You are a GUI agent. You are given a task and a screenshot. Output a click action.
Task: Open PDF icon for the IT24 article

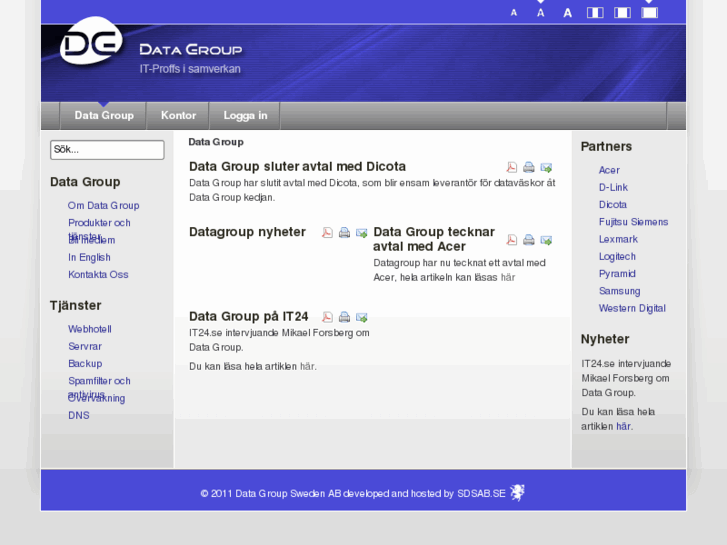coord(327,317)
